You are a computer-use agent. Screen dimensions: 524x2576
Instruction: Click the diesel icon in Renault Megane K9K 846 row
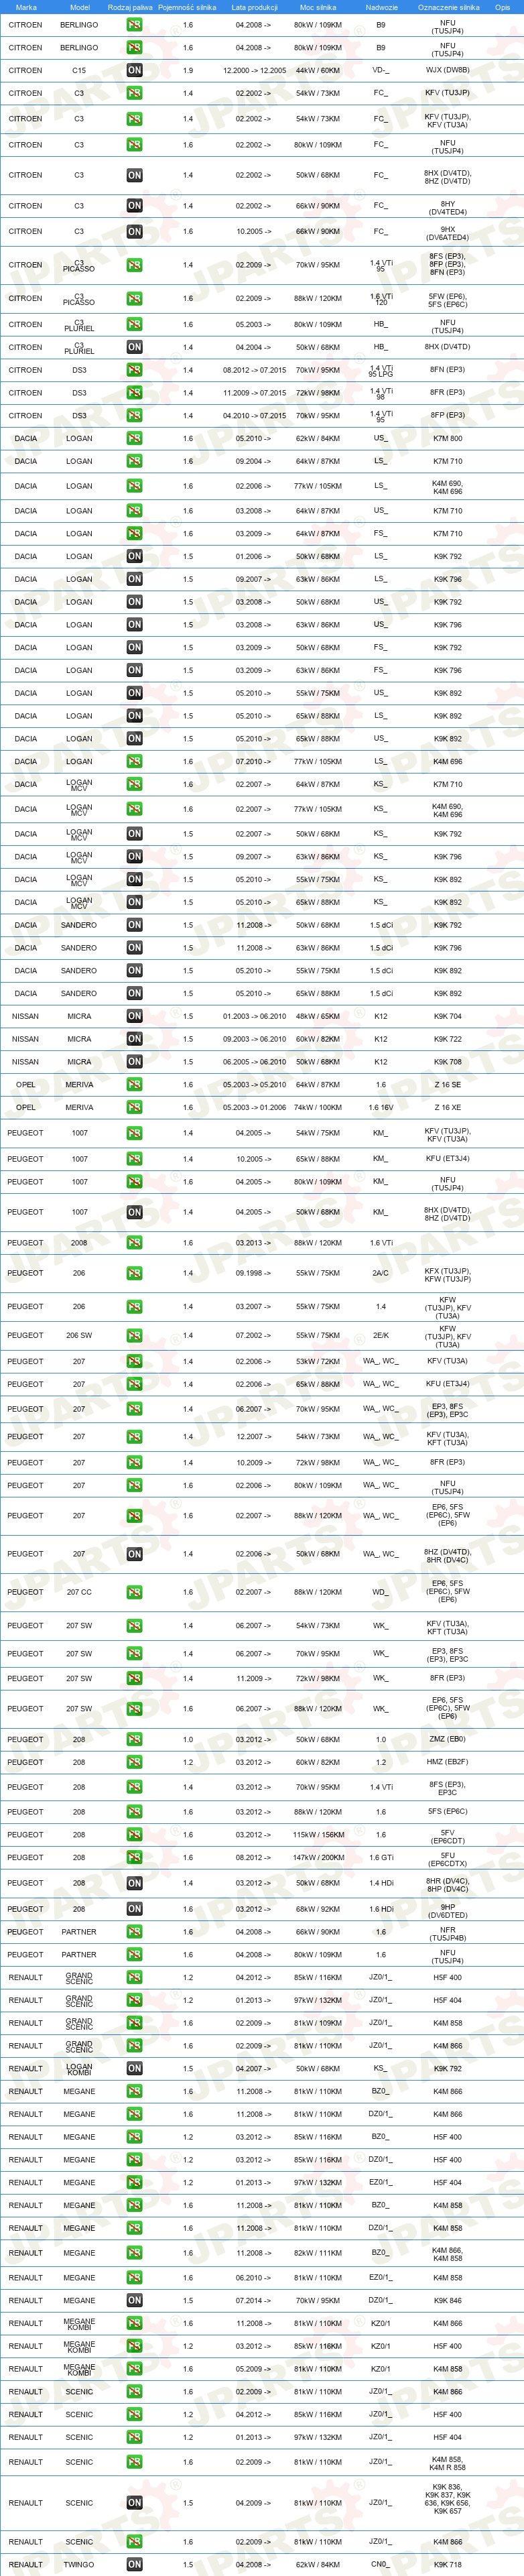[x=134, y=2300]
